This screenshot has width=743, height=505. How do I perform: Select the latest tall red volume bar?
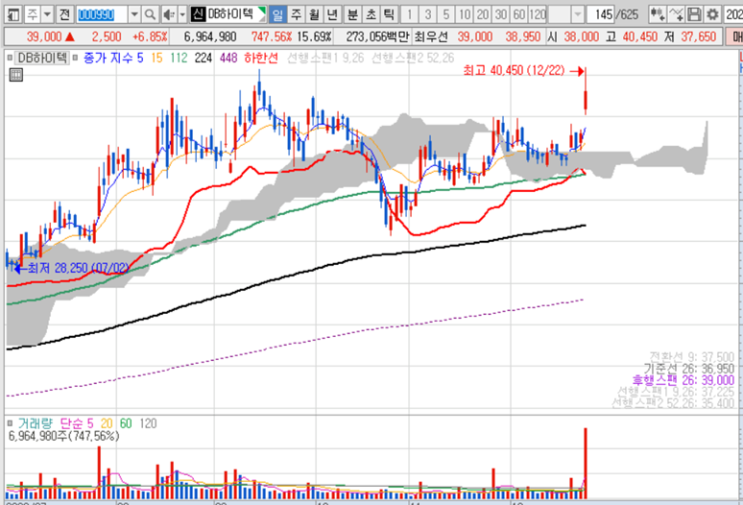tap(586, 463)
